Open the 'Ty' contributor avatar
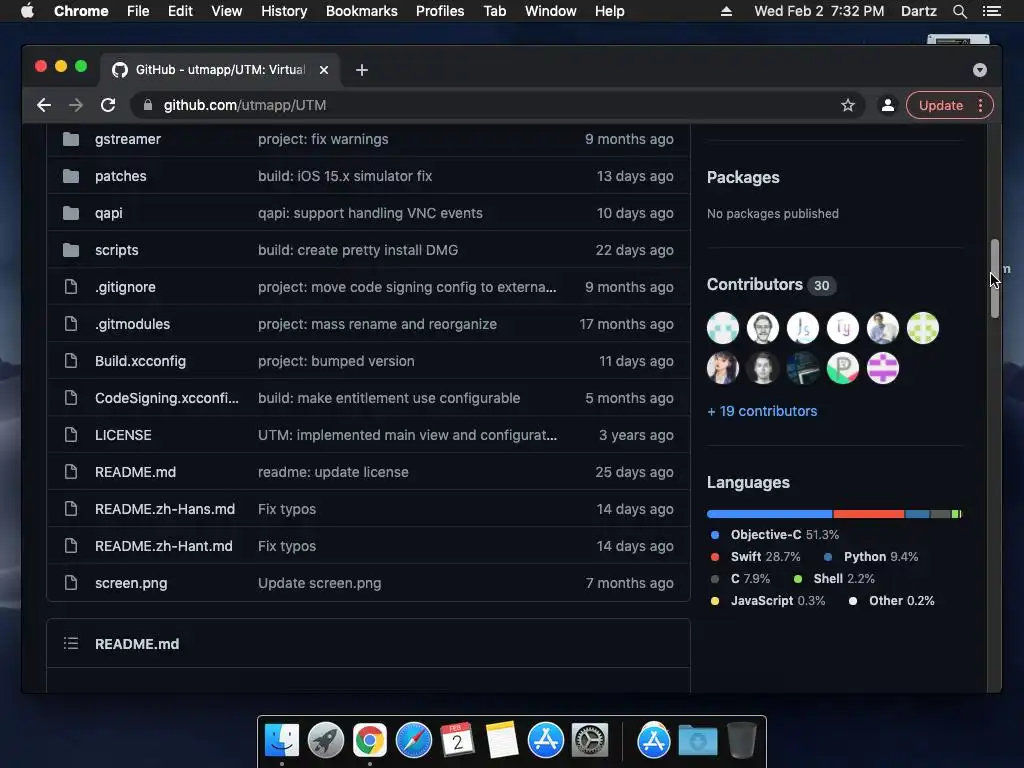The image size is (1024, 768). pyautogui.click(x=842, y=328)
